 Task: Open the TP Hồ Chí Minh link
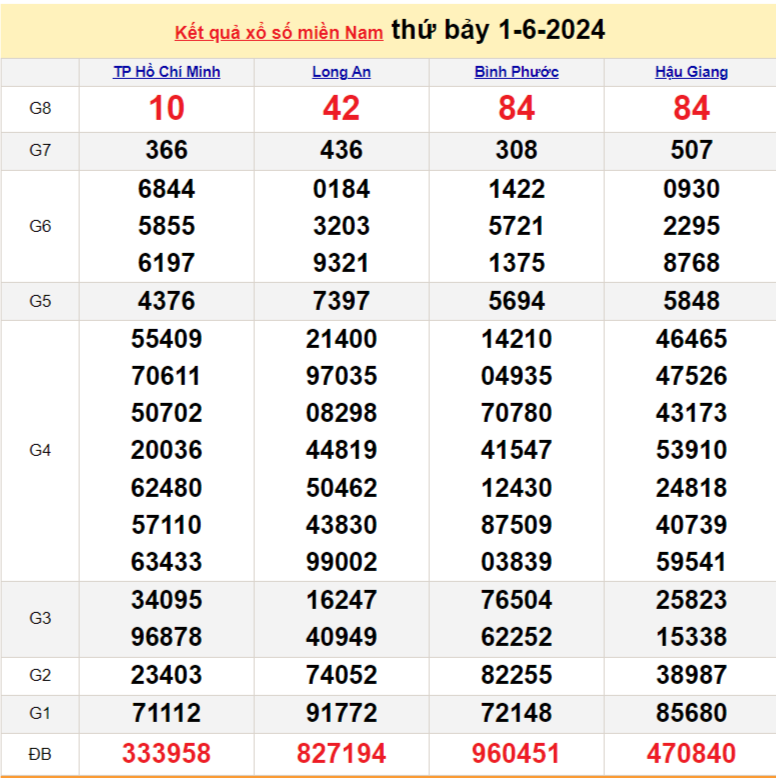pos(167,72)
